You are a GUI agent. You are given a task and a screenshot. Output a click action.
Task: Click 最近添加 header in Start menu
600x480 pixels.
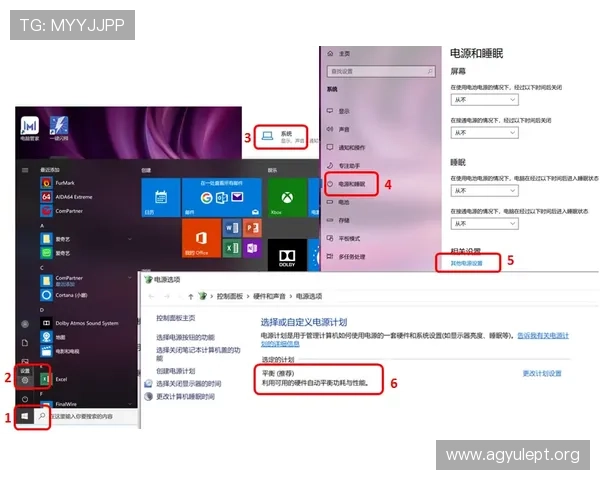50,170
